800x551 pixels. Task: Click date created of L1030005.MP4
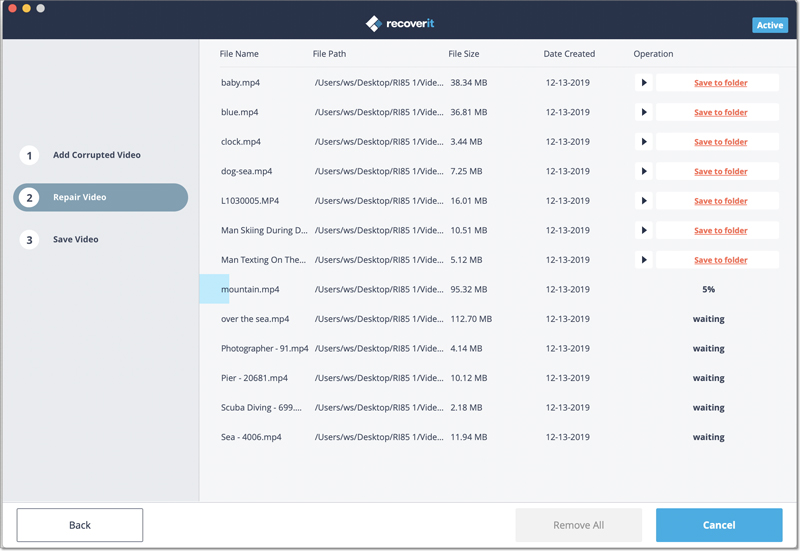(x=567, y=201)
